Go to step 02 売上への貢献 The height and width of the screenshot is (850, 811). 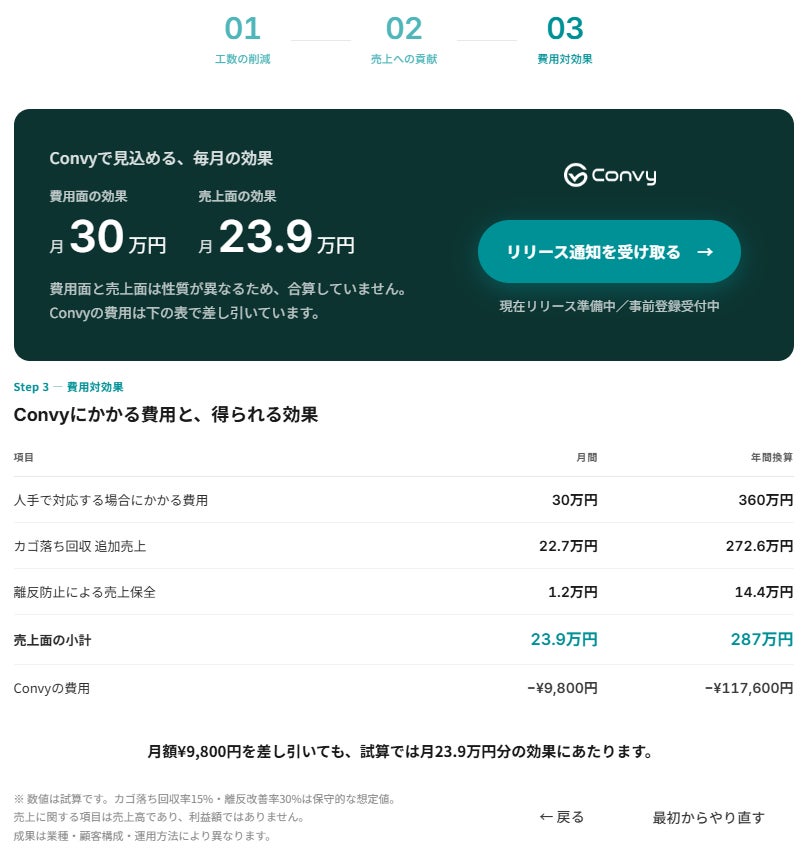coord(404,40)
